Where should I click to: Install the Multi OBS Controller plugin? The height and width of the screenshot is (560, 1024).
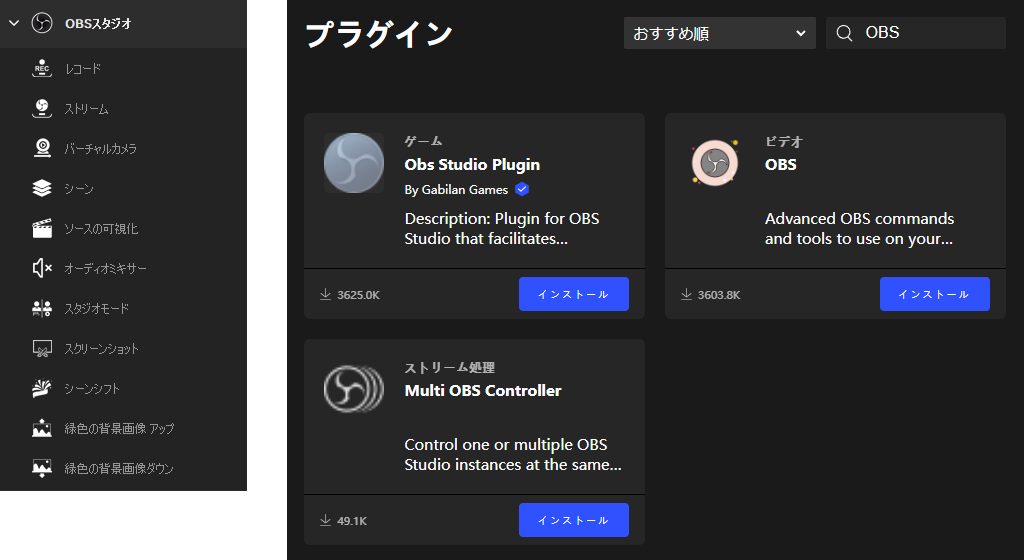click(573, 520)
